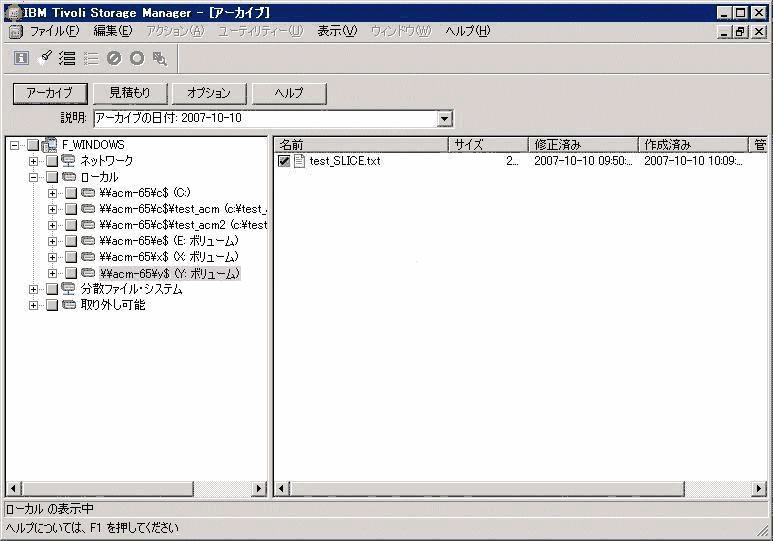Open the 編集(E) menu

click(113, 31)
